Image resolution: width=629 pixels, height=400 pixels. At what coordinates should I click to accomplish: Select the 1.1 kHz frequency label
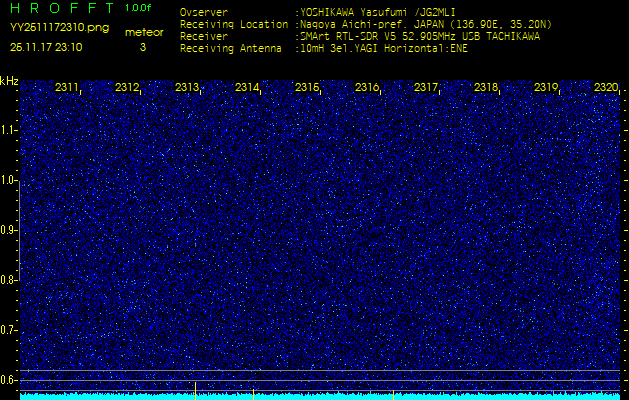coord(9,130)
